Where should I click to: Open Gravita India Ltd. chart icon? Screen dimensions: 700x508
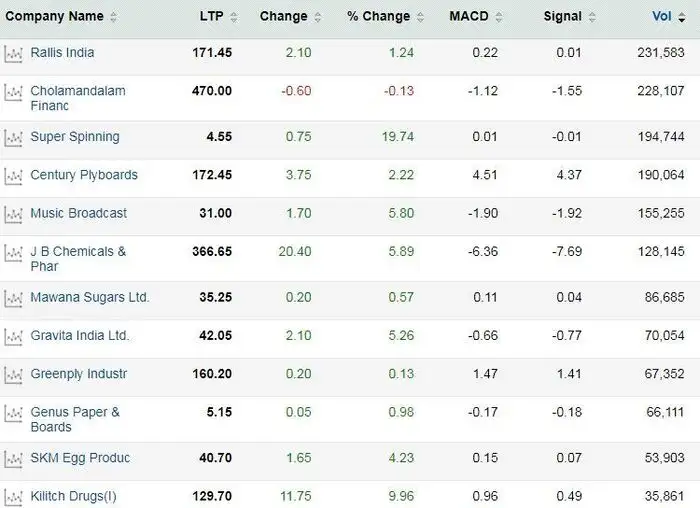click(13, 336)
